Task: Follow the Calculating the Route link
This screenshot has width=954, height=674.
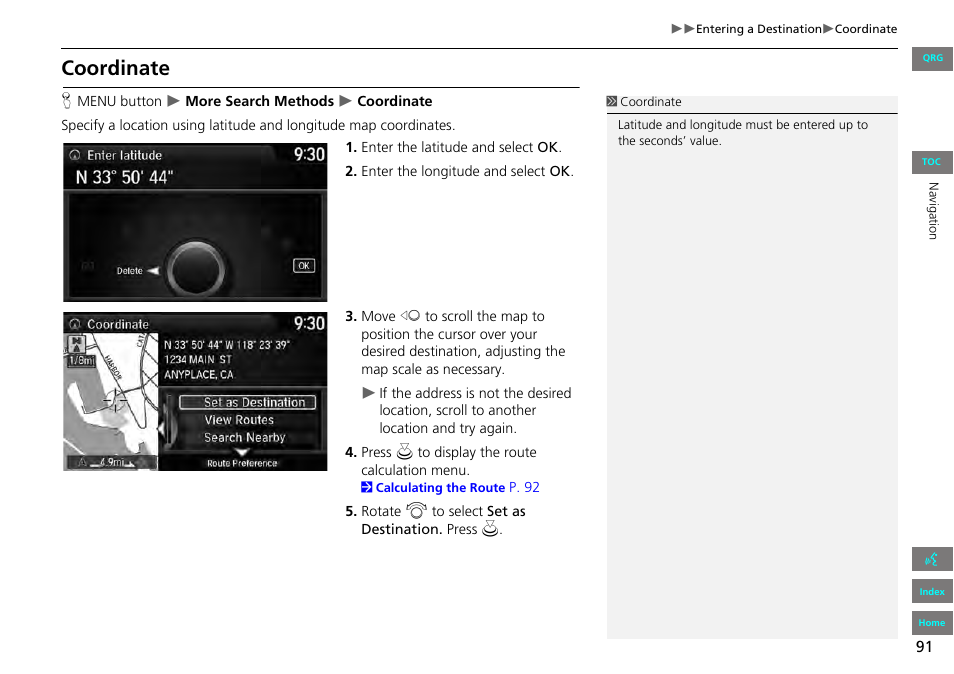Action: tap(457, 487)
